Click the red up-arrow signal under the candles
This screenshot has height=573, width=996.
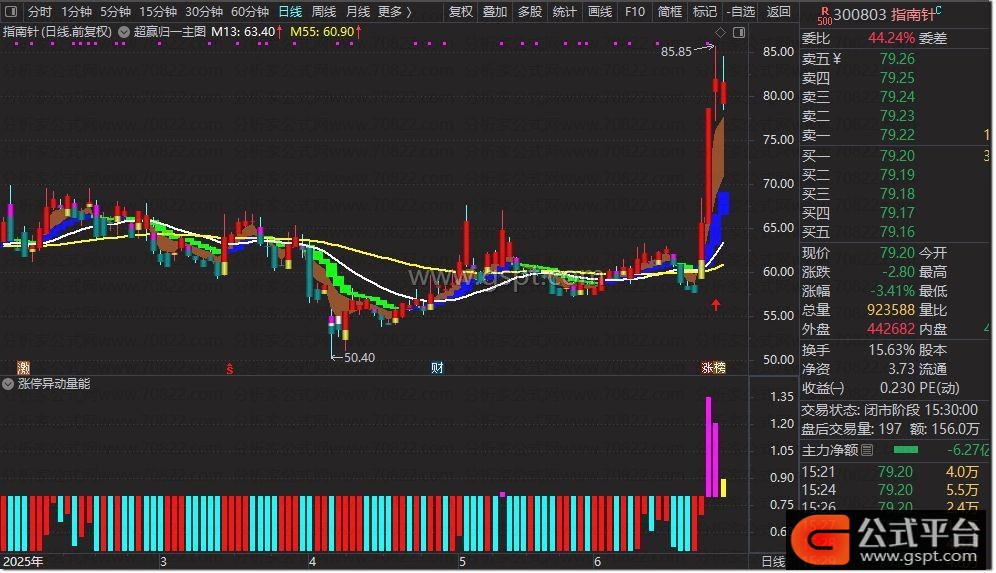716,304
